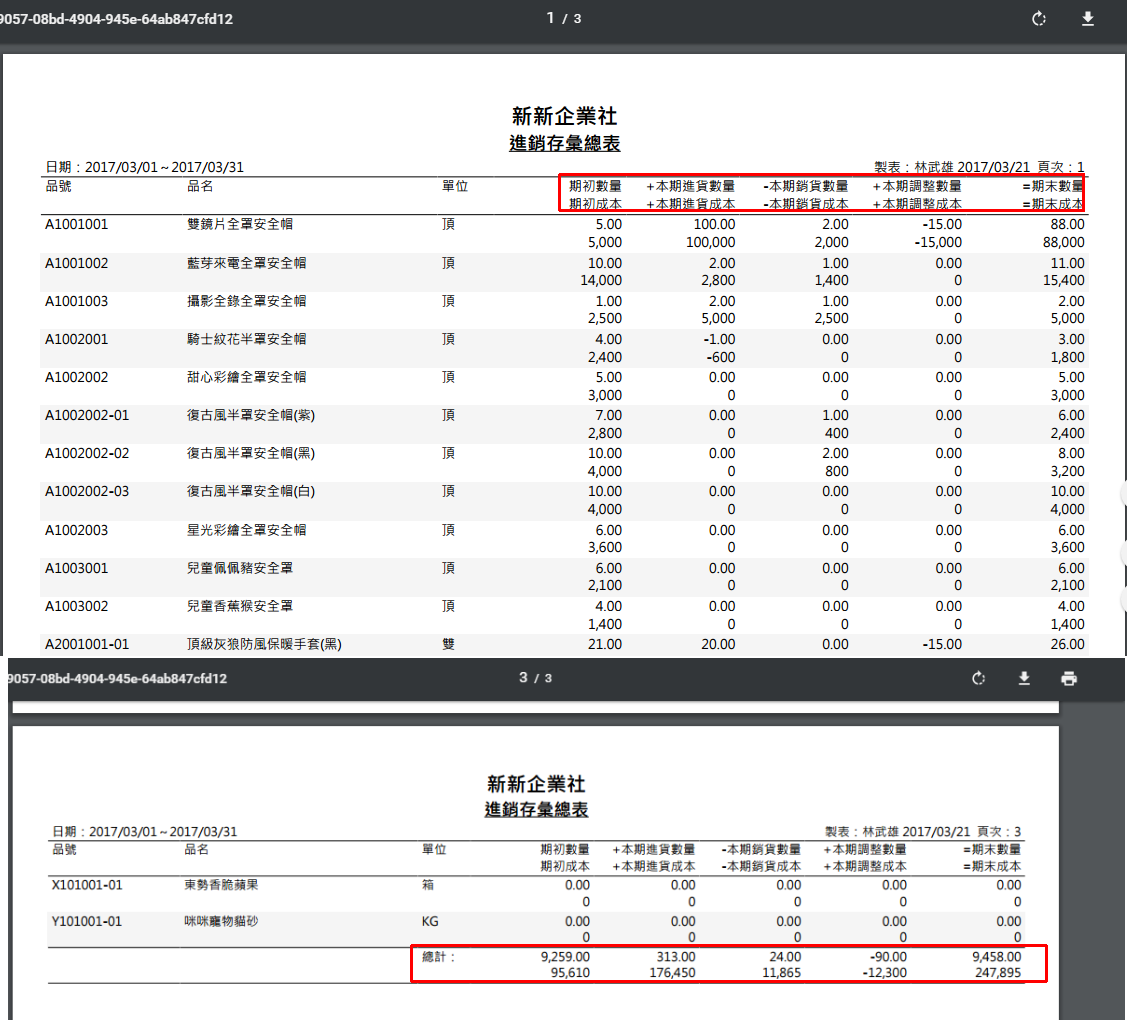Image resolution: width=1127 pixels, height=1020 pixels.
Task: Click product name 甜心彩繪全罩安全帽
Action: [247, 377]
